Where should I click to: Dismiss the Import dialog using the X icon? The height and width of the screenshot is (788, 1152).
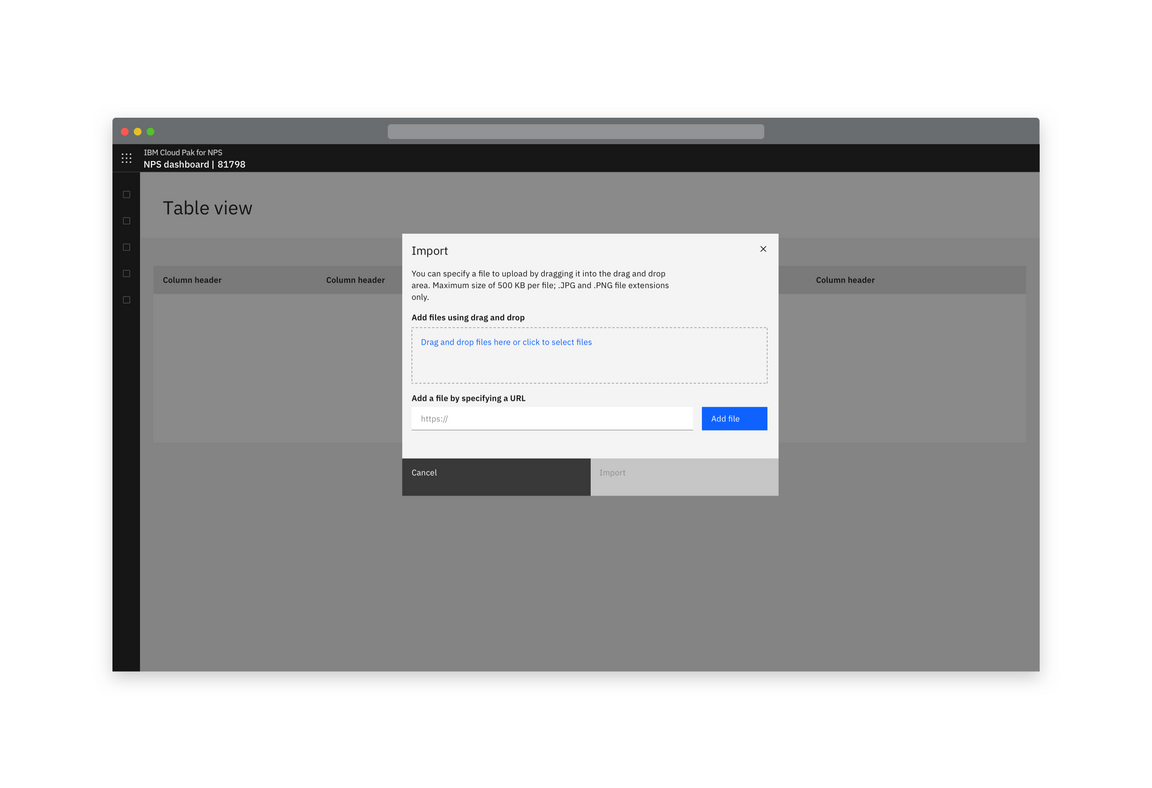coord(763,248)
